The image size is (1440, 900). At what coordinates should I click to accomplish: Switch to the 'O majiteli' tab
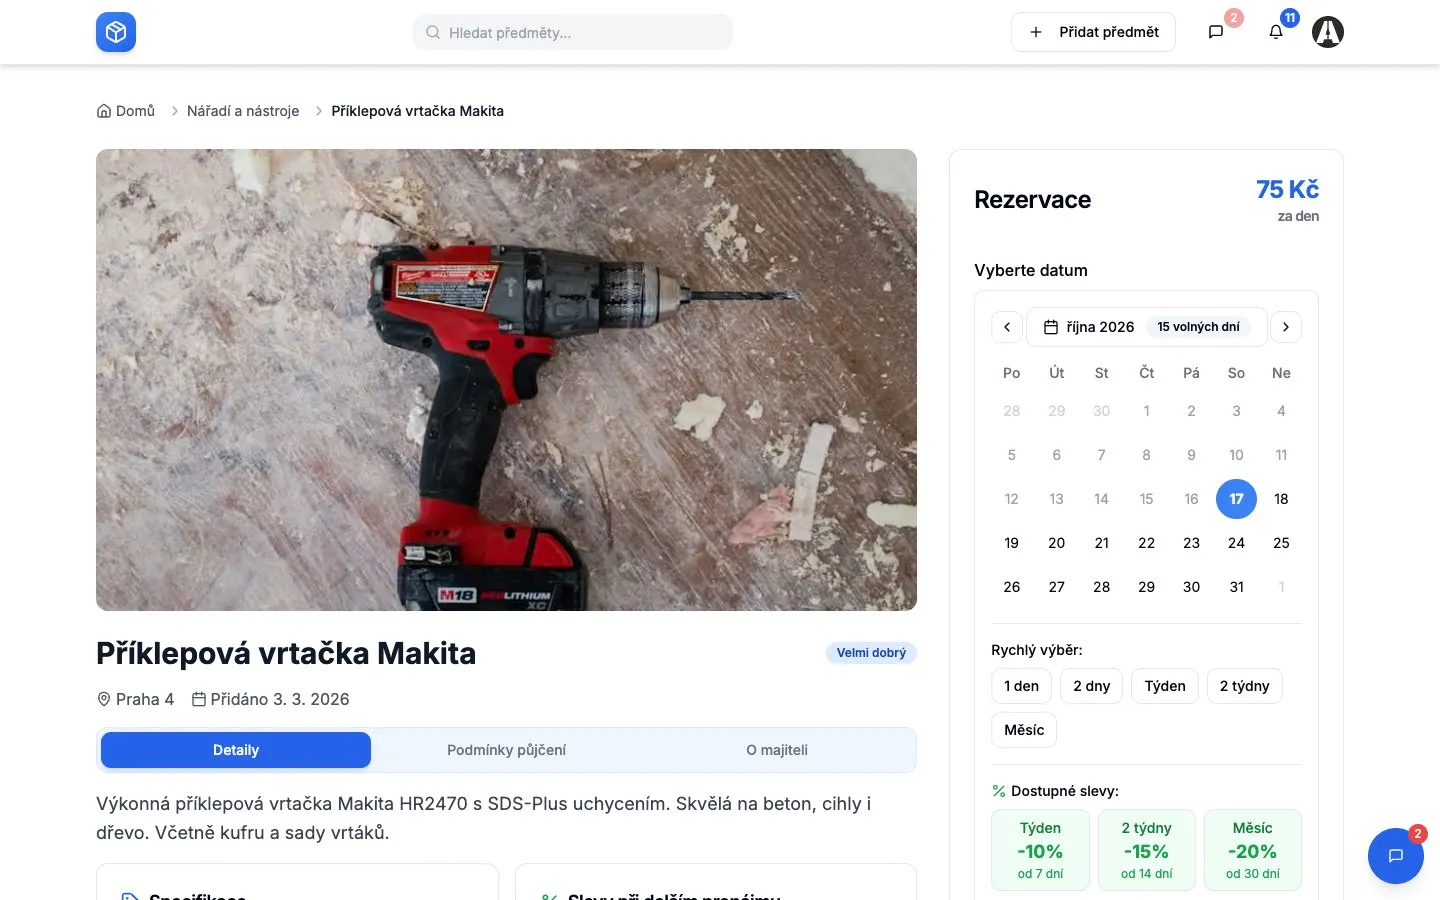777,750
